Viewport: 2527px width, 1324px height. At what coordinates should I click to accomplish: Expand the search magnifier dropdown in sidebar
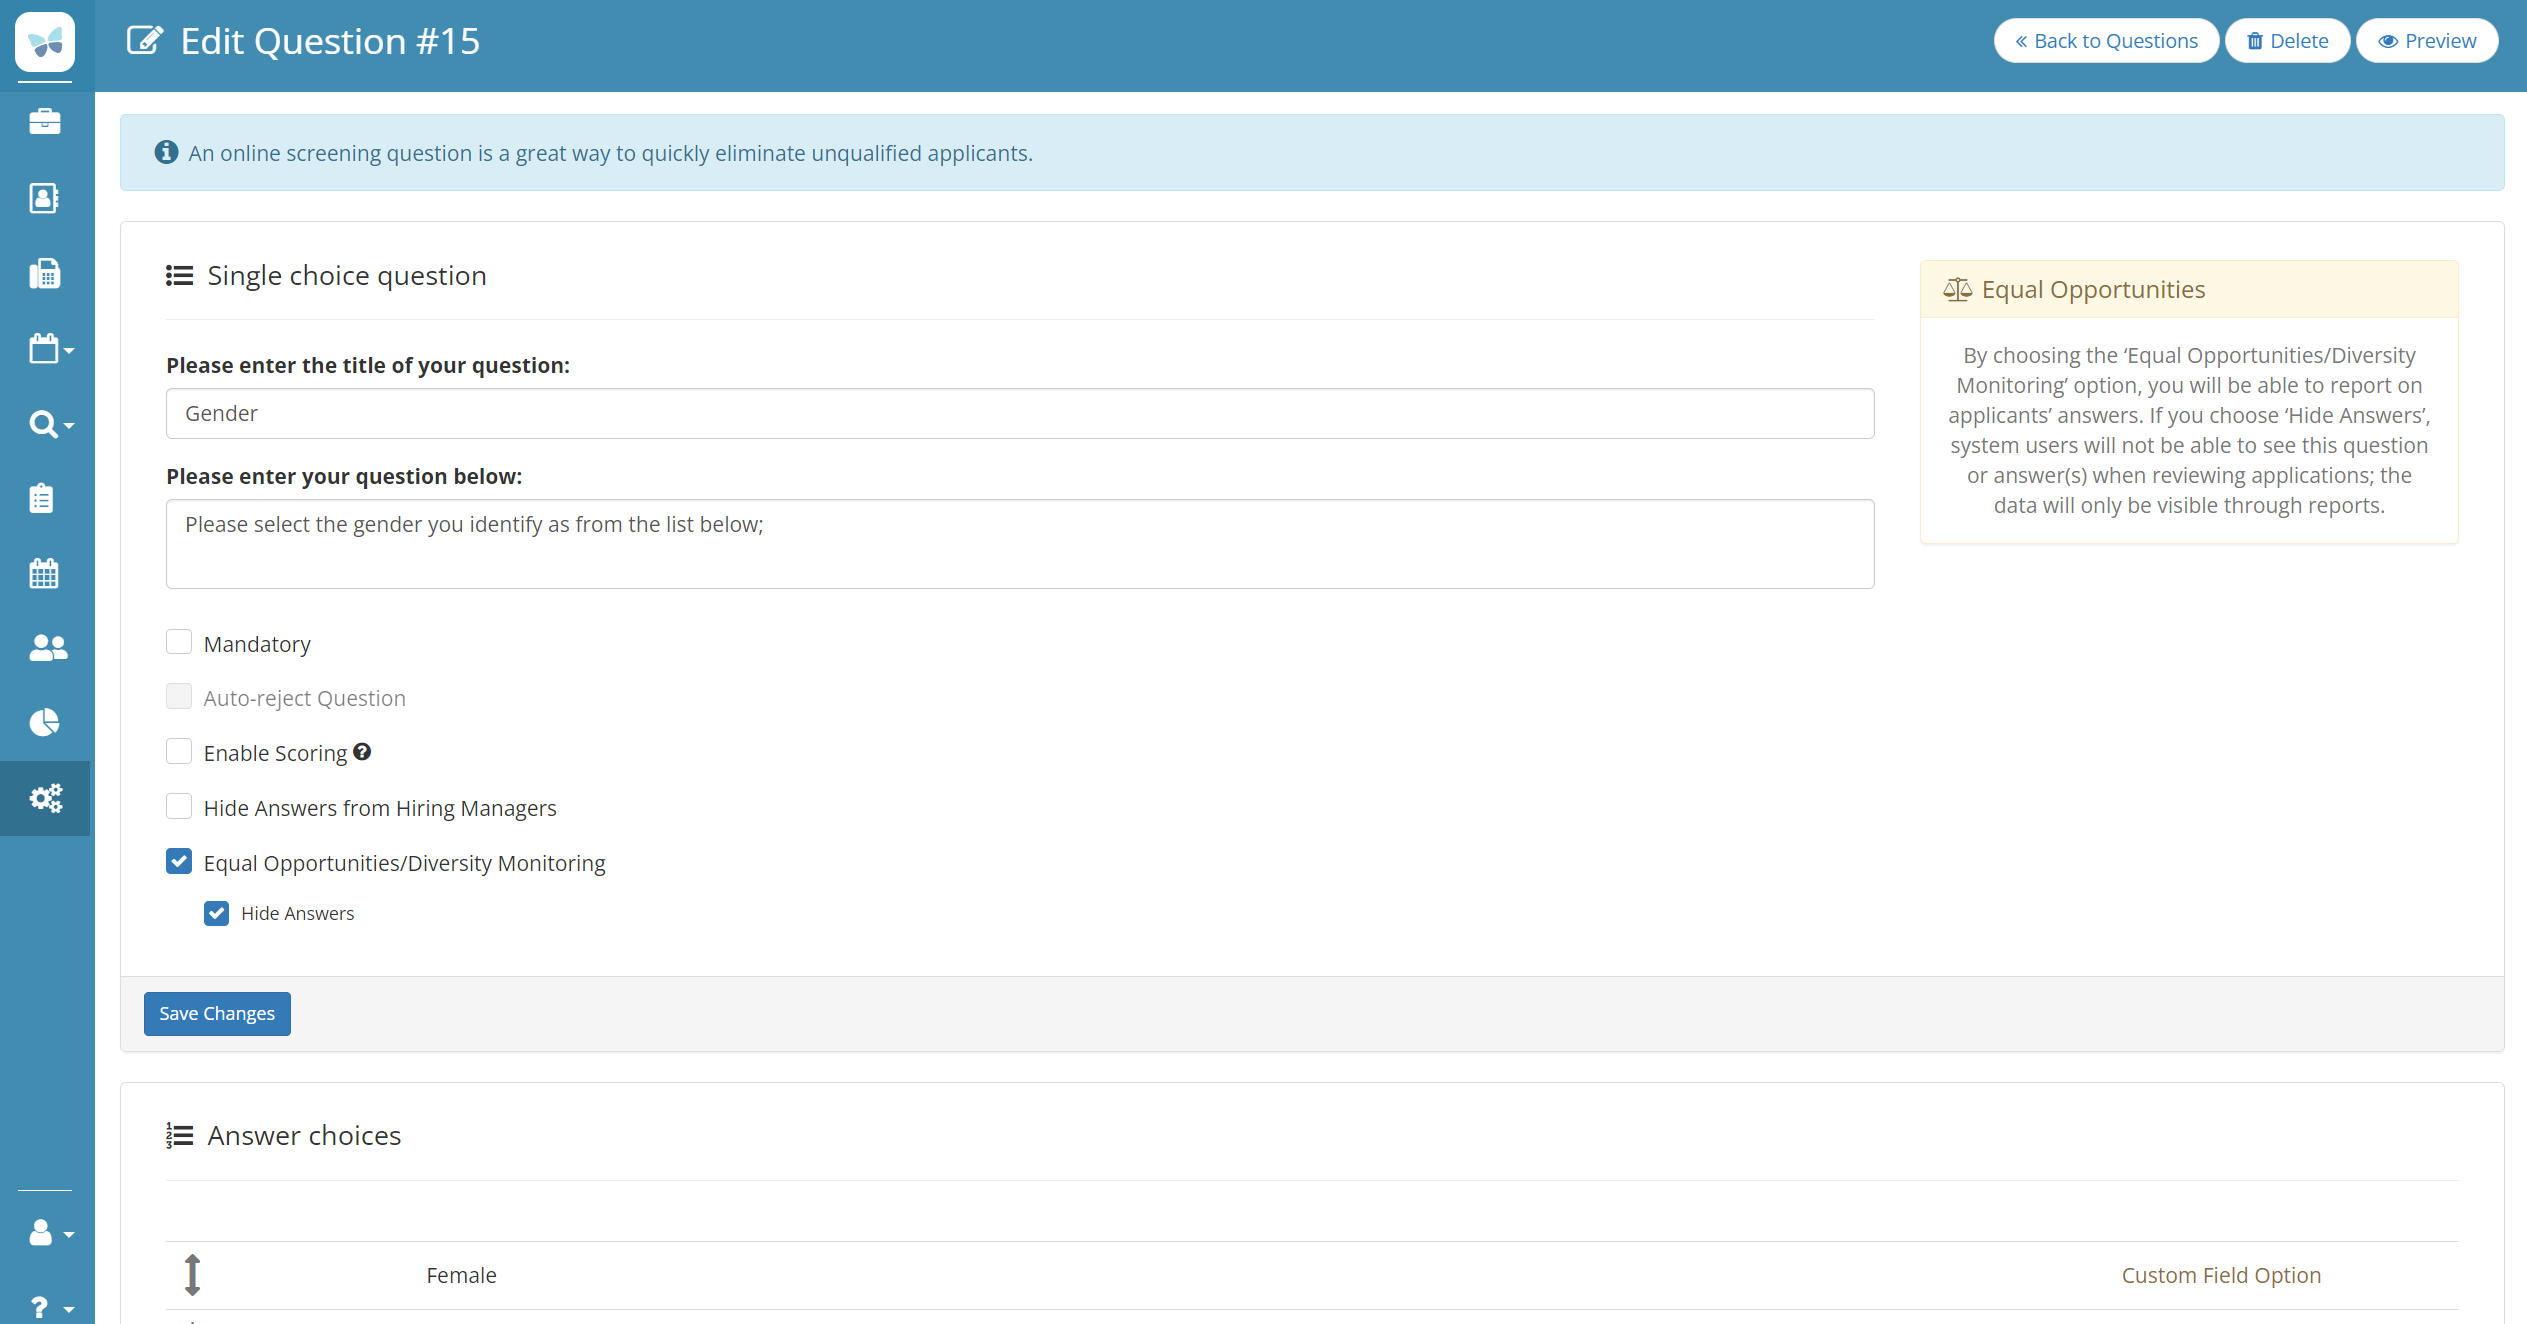(50, 425)
